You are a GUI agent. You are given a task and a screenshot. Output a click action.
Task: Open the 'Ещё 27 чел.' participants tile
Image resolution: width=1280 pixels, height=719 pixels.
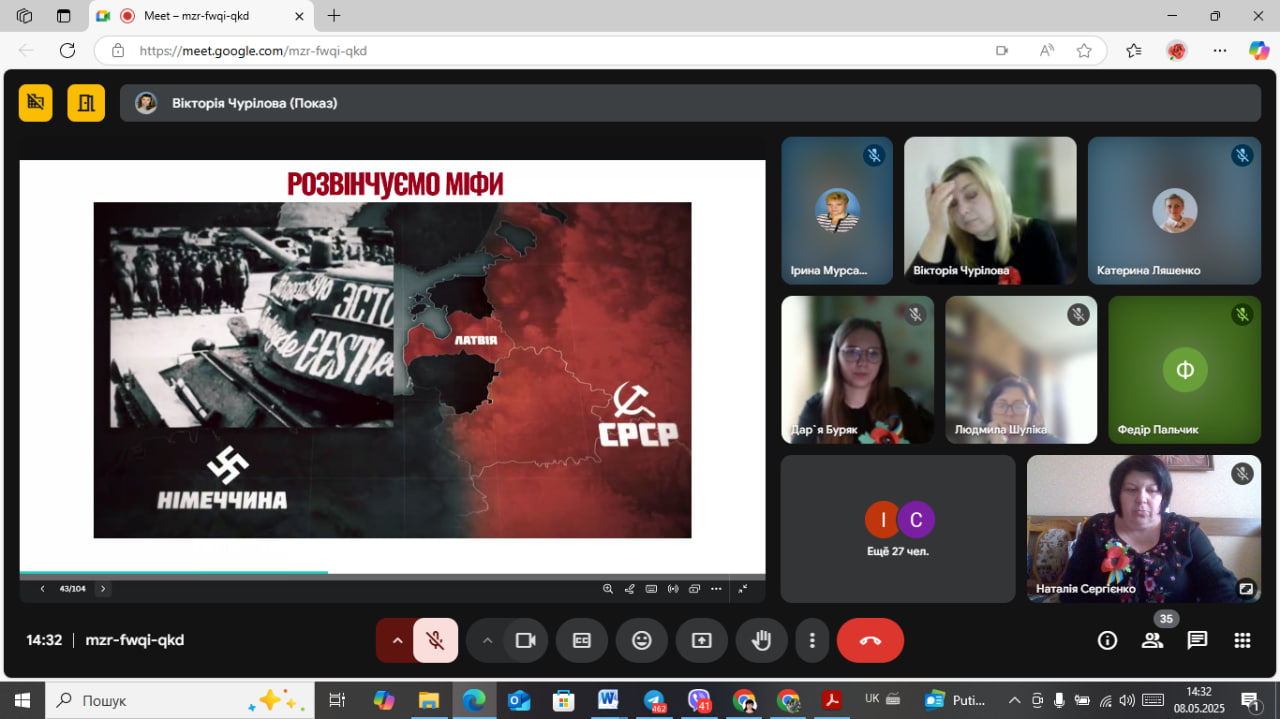[x=898, y=529]
